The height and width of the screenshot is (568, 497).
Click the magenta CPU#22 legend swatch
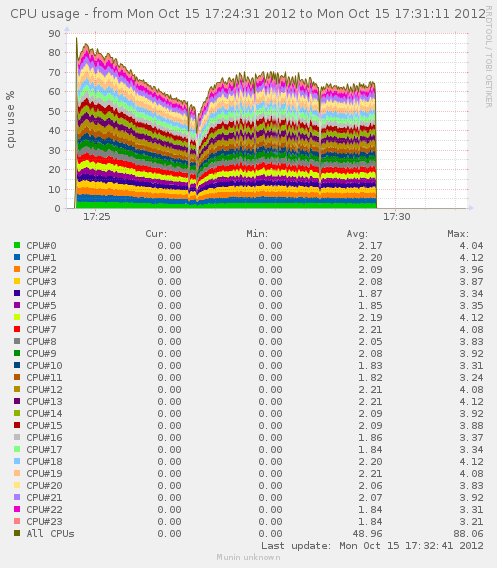17,509
